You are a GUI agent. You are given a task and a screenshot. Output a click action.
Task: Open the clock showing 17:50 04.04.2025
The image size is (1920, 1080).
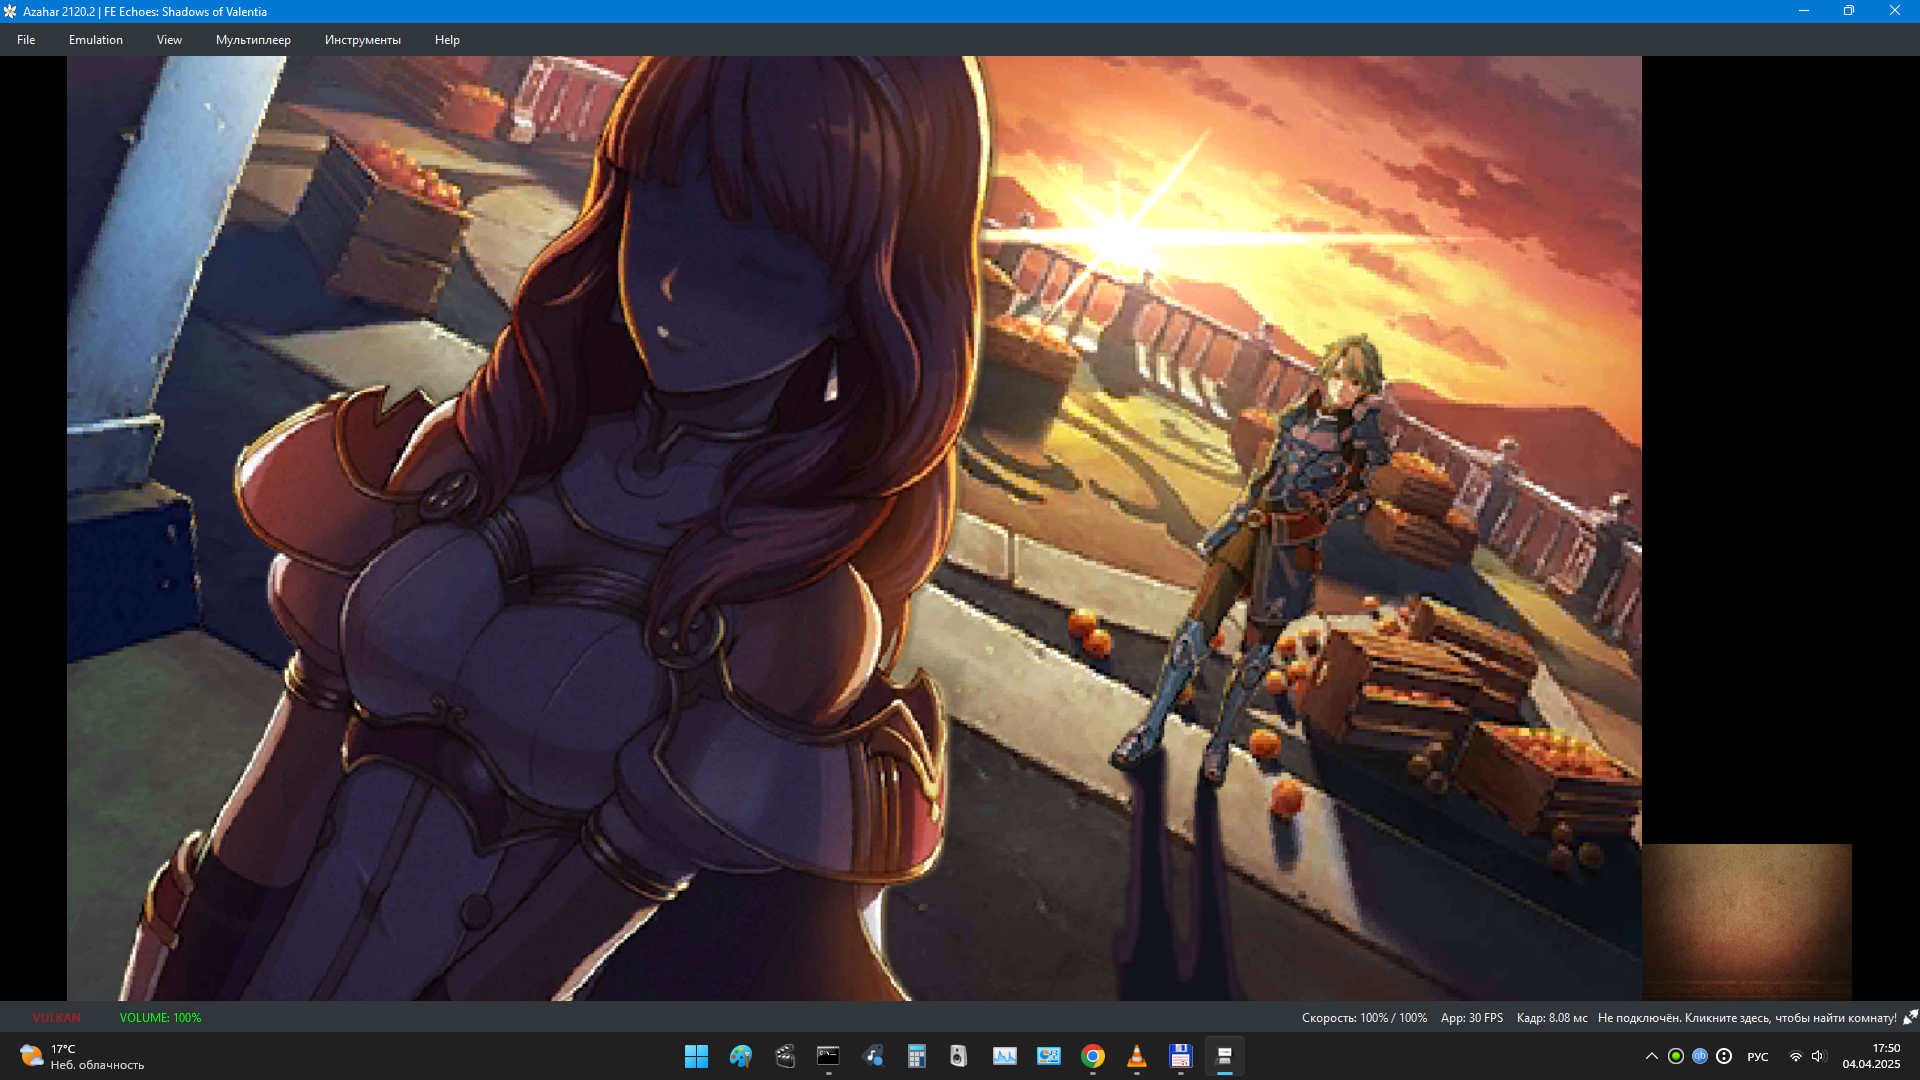1872,1056
